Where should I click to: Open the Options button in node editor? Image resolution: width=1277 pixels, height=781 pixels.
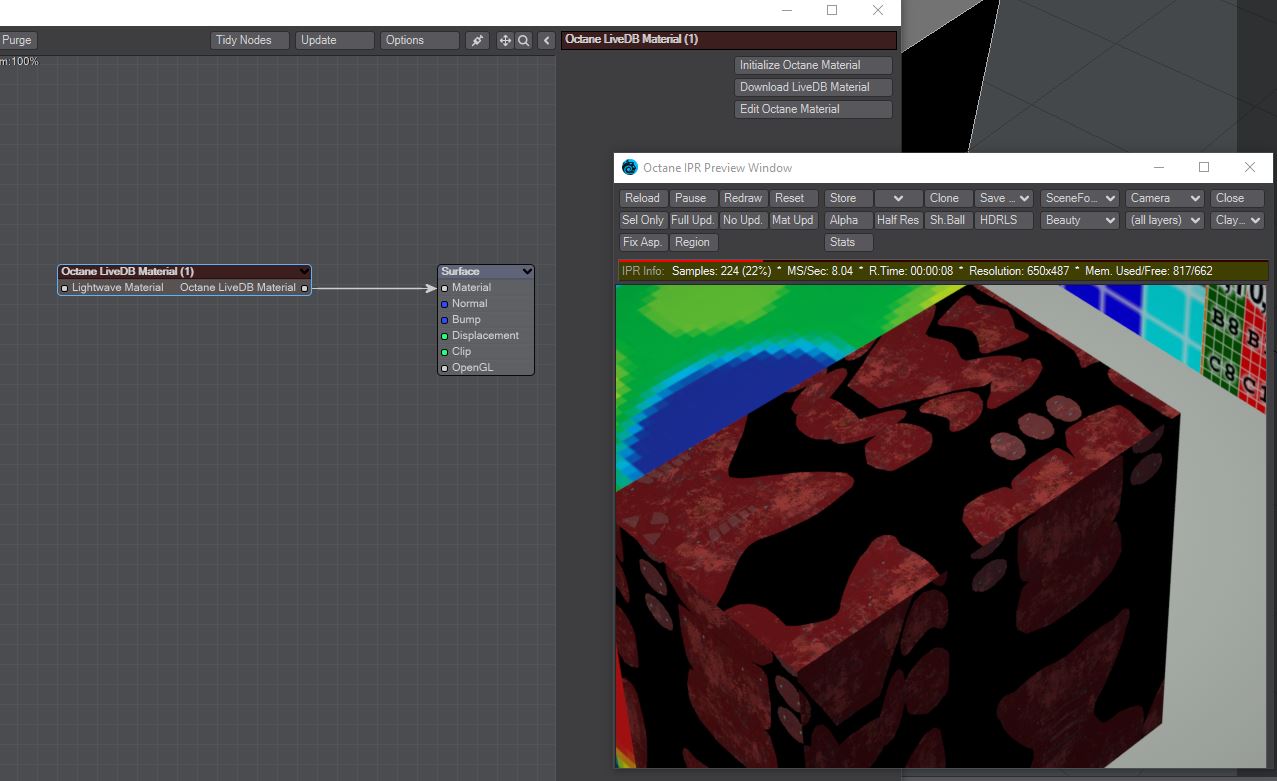point(420,40)
